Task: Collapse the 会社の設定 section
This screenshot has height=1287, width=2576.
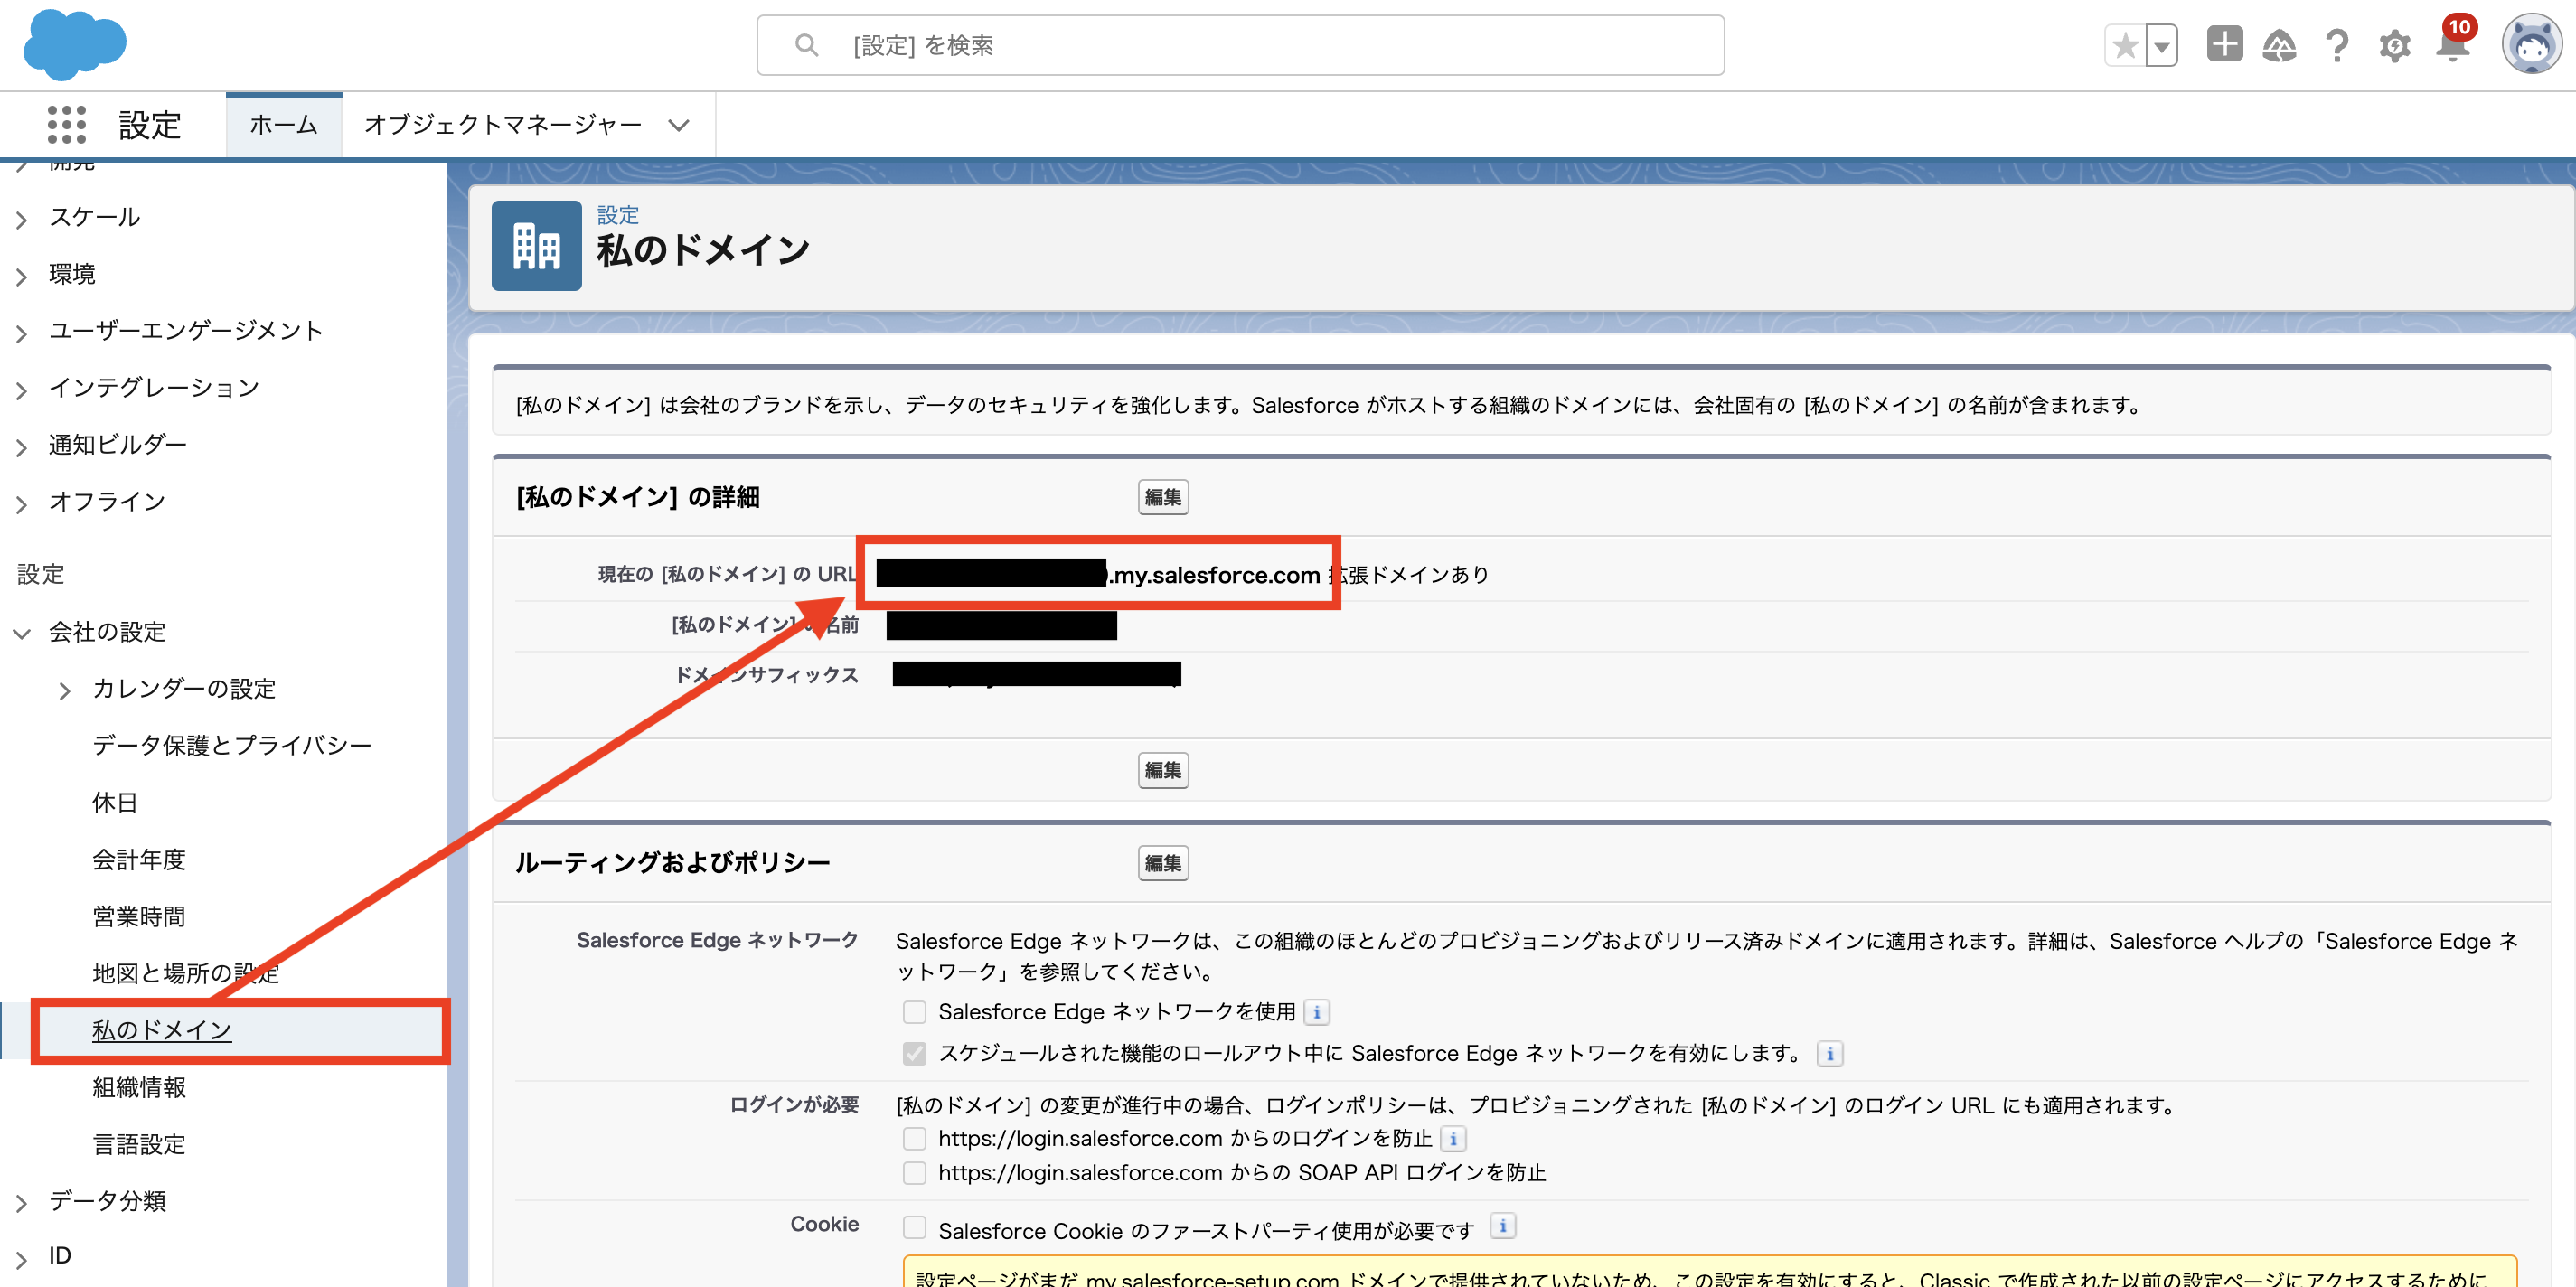Action: 20,632
